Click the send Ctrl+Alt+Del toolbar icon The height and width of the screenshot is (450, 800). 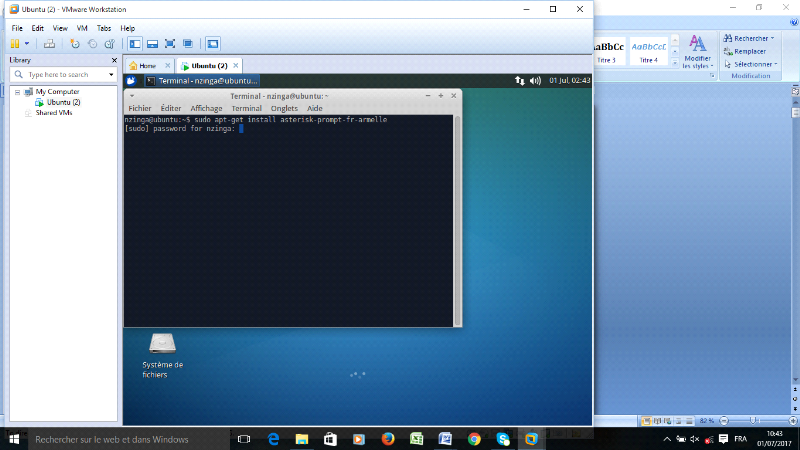(49, 44)
